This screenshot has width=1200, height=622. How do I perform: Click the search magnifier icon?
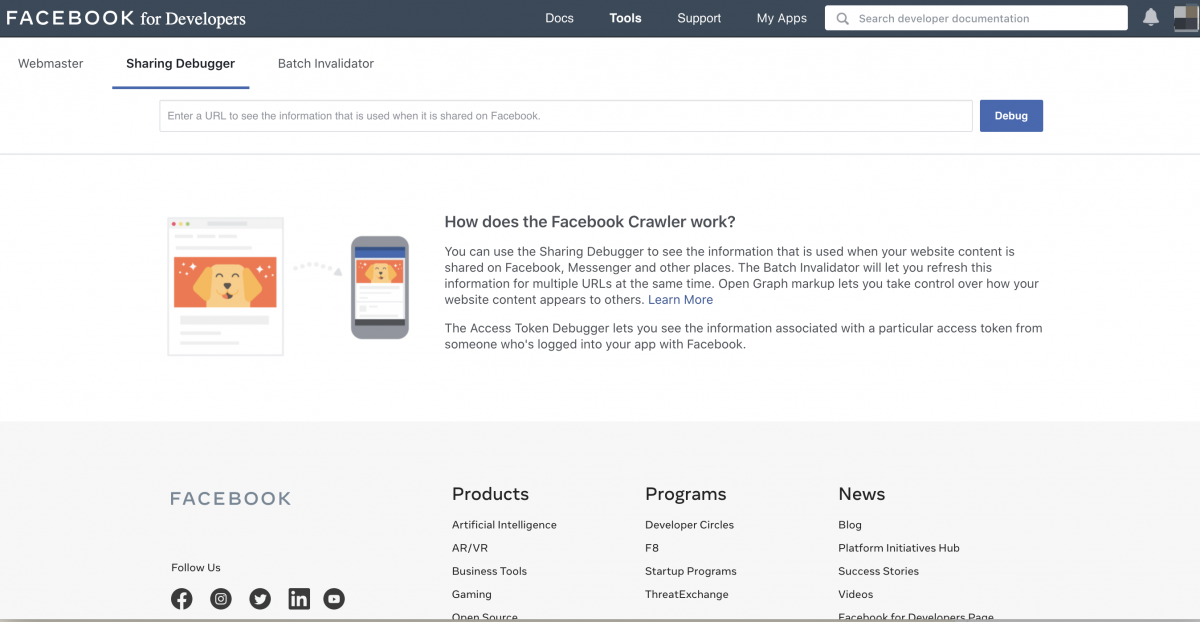coord(841,18)
